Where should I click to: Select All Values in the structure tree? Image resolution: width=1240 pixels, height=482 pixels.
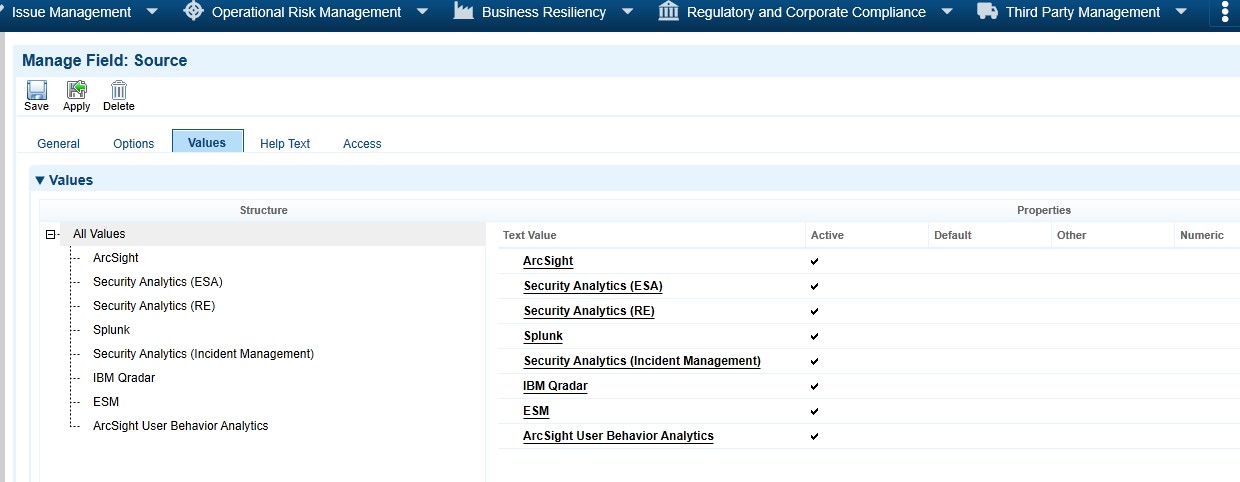click(x=99, y=234)
